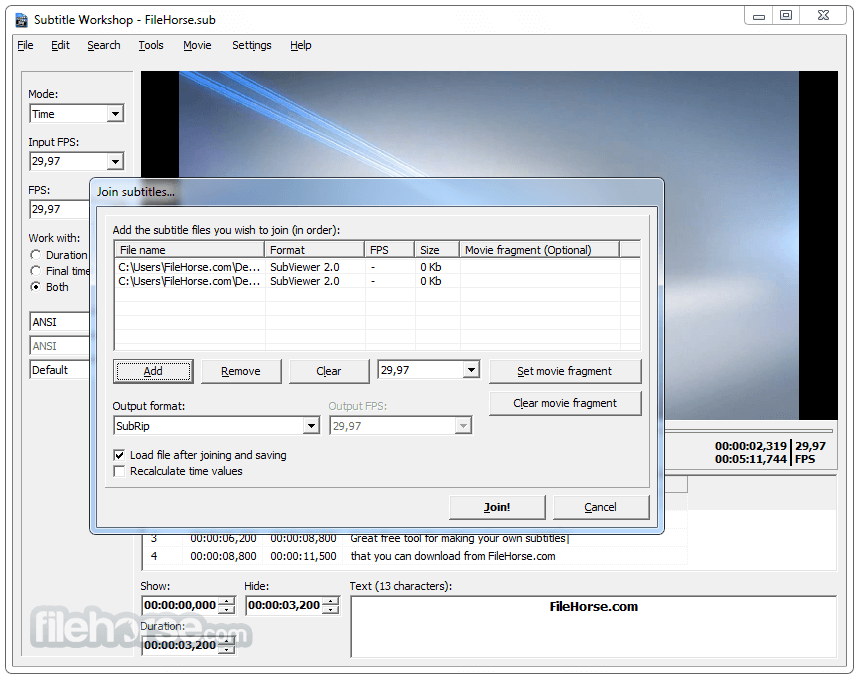The height and width of the screenshot is (678, 858).
Task: Decrease the Duration with down arrow
Action: click(x=226, y=650)
